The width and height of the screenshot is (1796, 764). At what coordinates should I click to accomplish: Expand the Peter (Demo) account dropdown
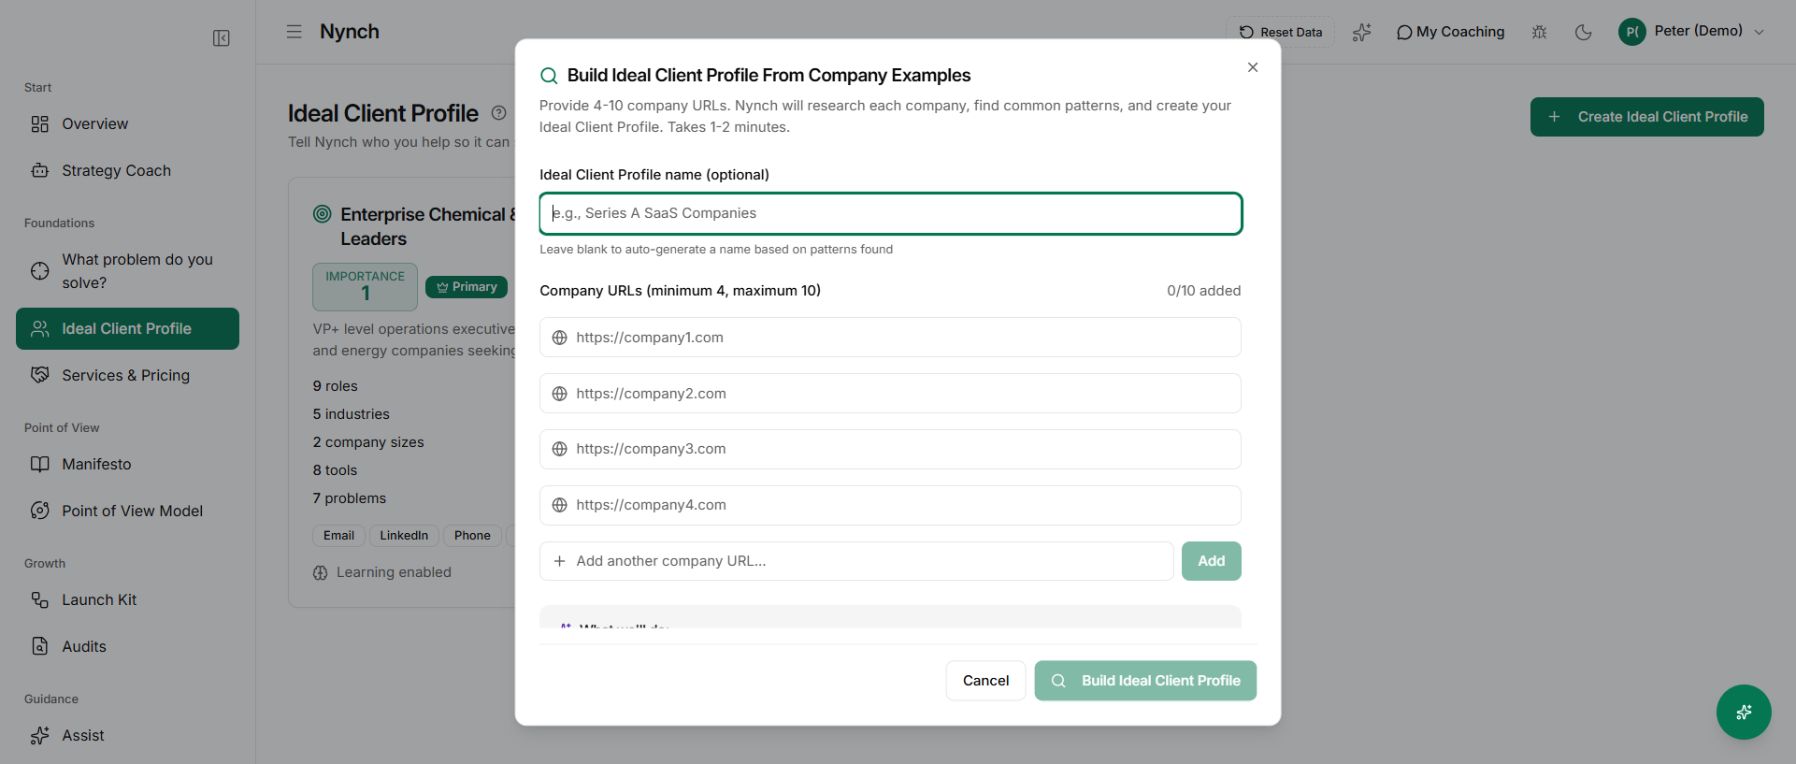coord(1759,32)
